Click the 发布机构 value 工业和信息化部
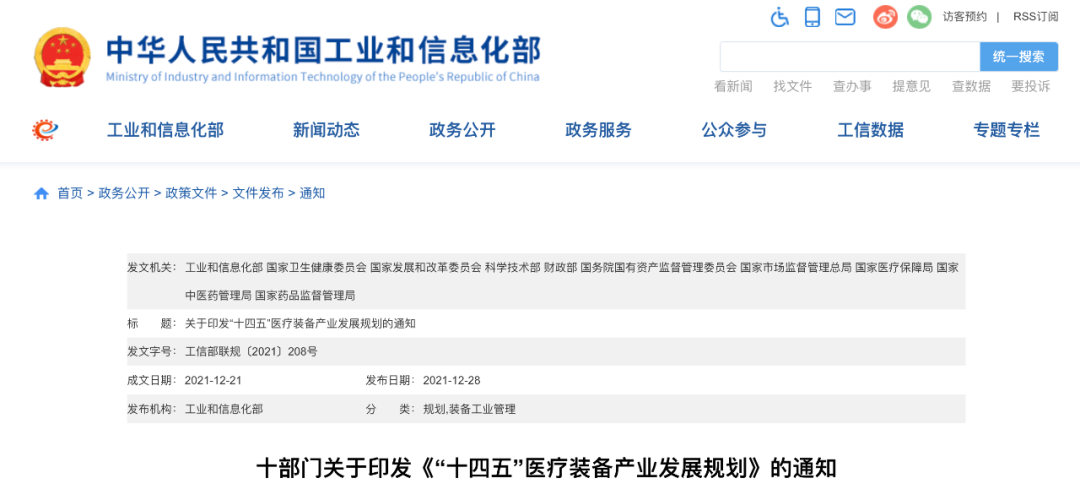The image size is (1080, 500). coord(224,409)
